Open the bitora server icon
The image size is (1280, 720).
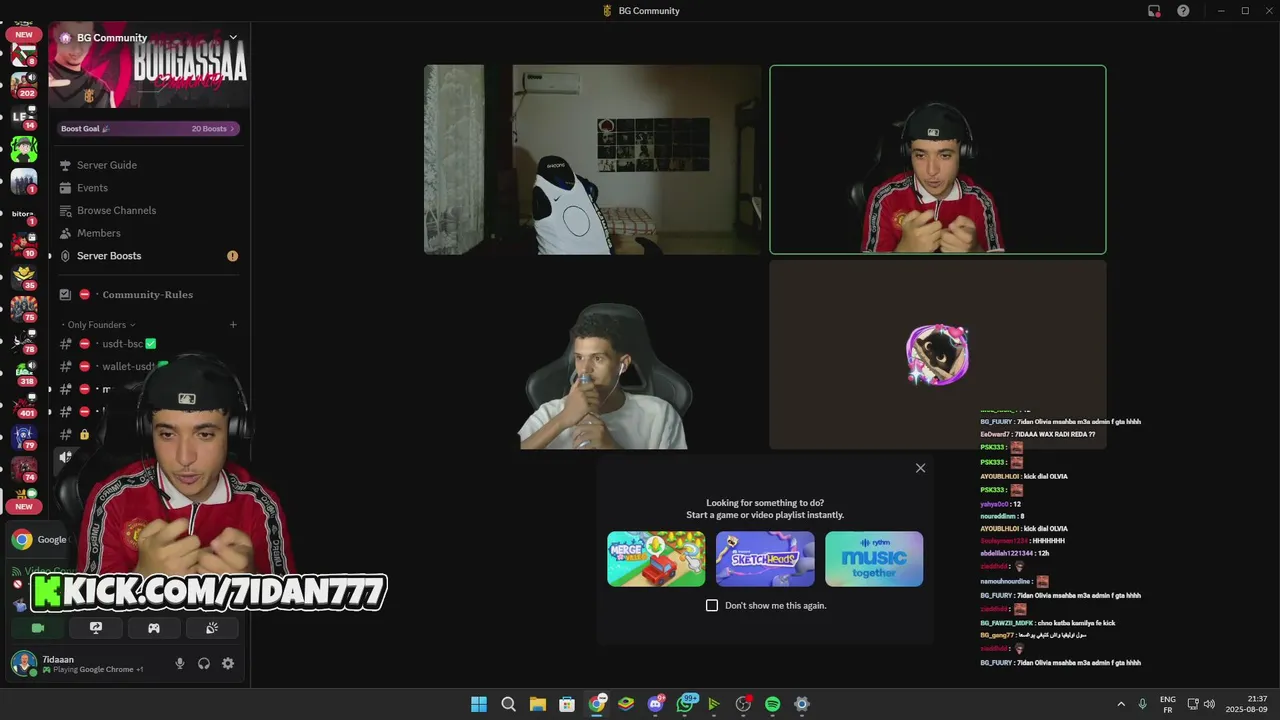point(23,213)
